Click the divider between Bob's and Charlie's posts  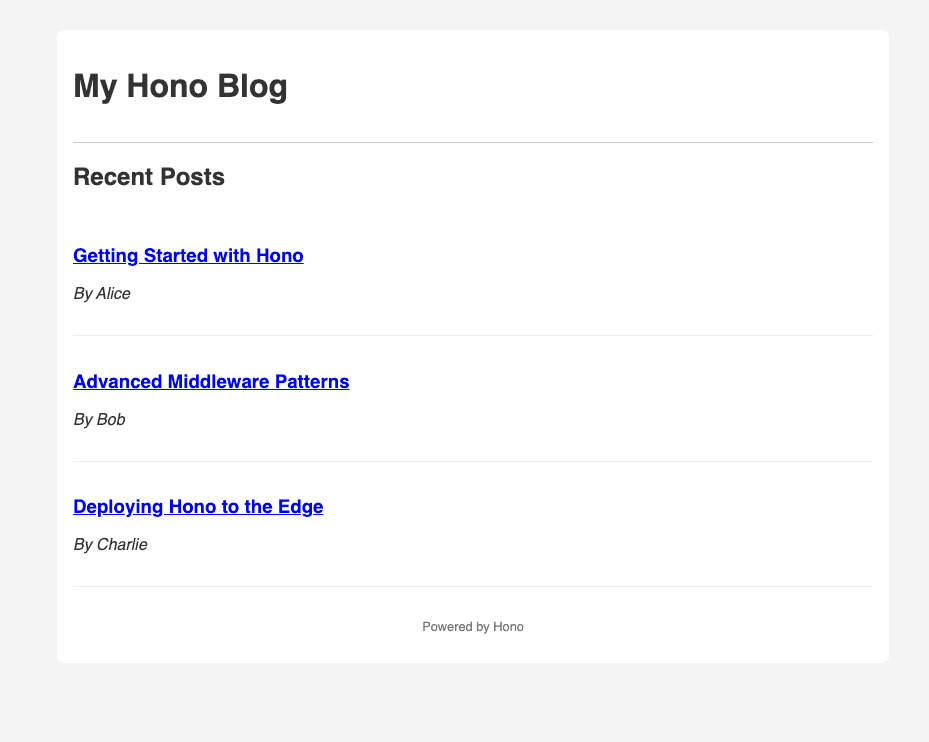point(473,462)
